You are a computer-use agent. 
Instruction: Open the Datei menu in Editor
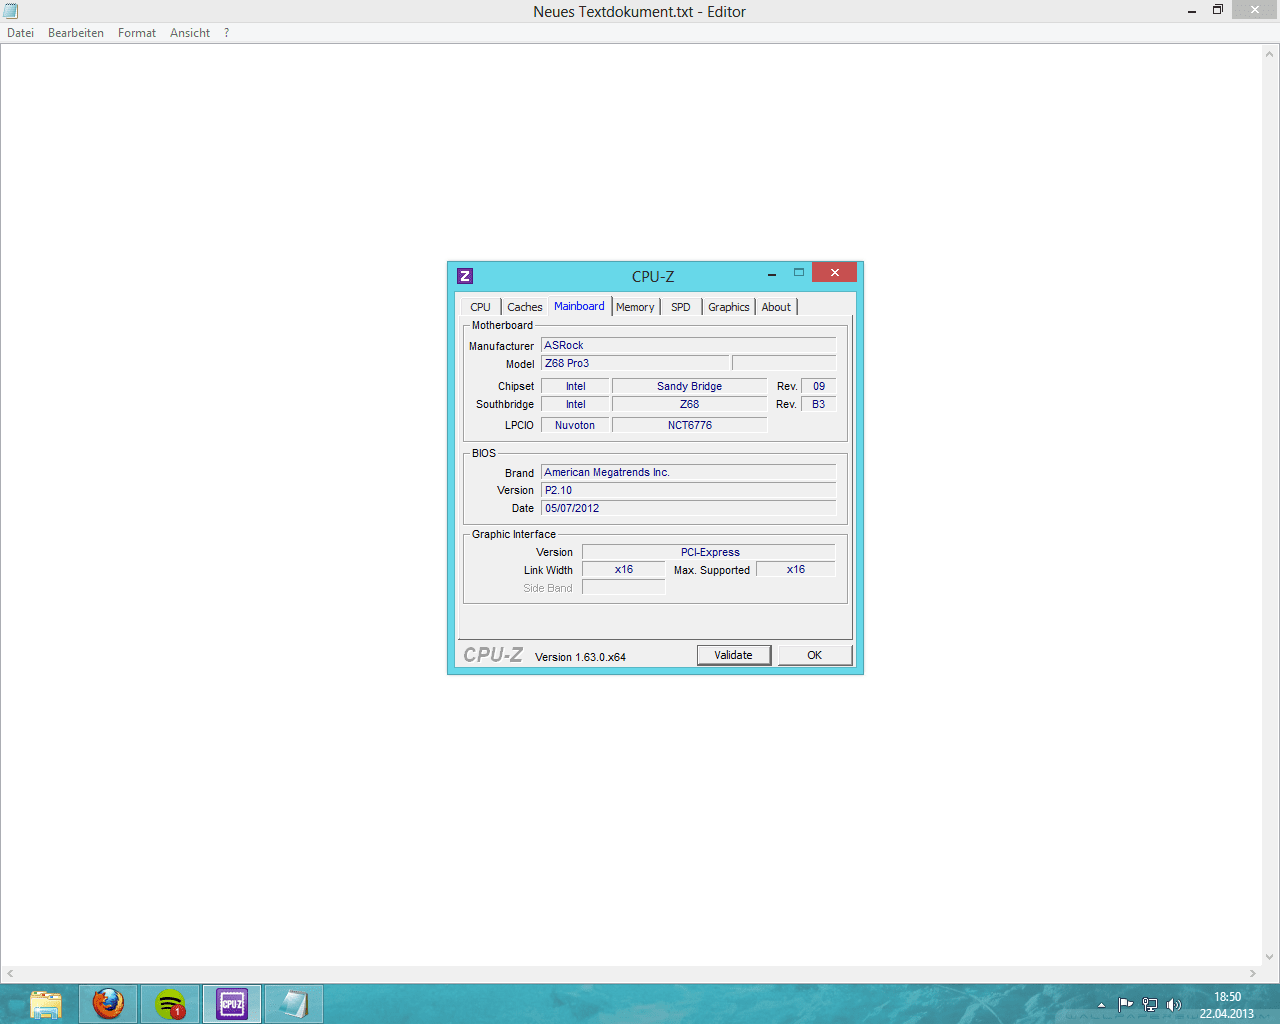coord(21,33)
